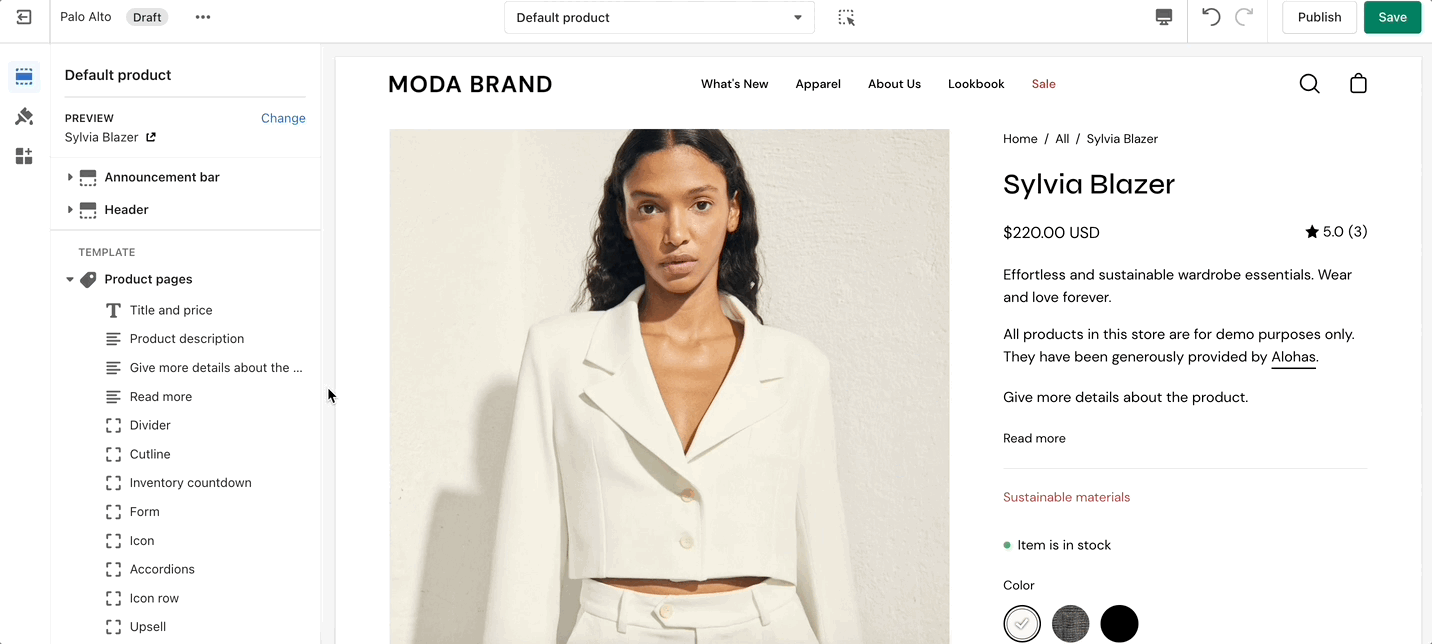The height and width of the screenshot is (644, 1432).
Task: Toggle the inspector selection tool
Action: (x=846, y=17)
